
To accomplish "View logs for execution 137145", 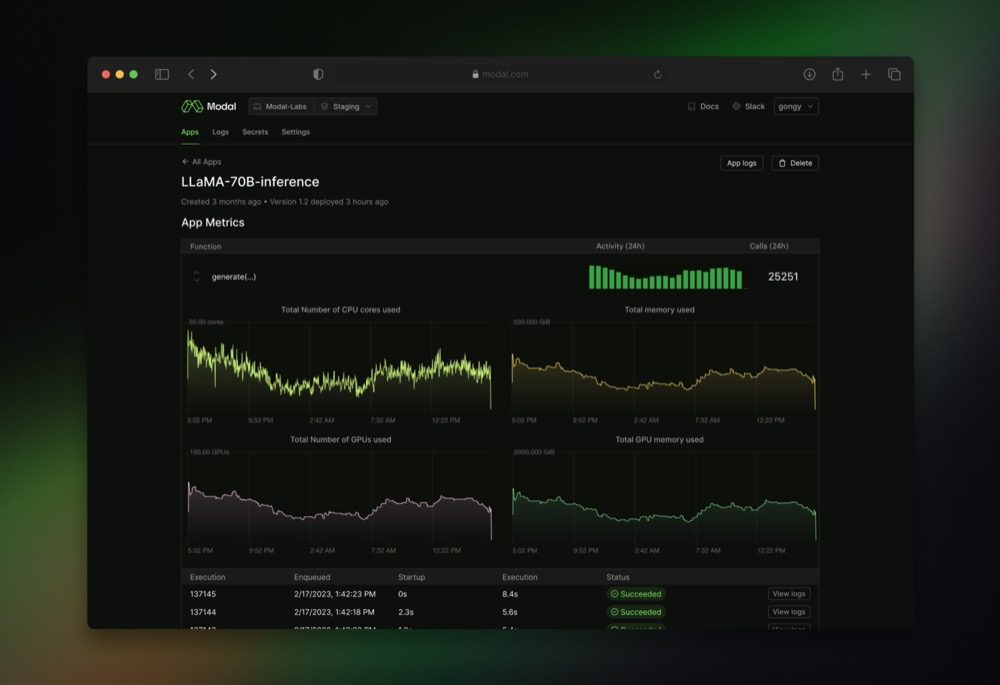I will [x=788, y=594].
